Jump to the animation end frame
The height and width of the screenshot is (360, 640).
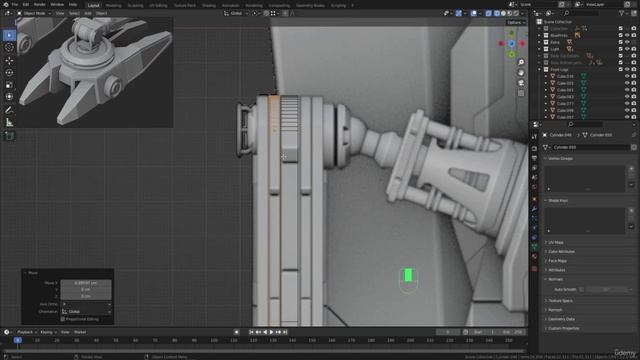coord(285,332)
